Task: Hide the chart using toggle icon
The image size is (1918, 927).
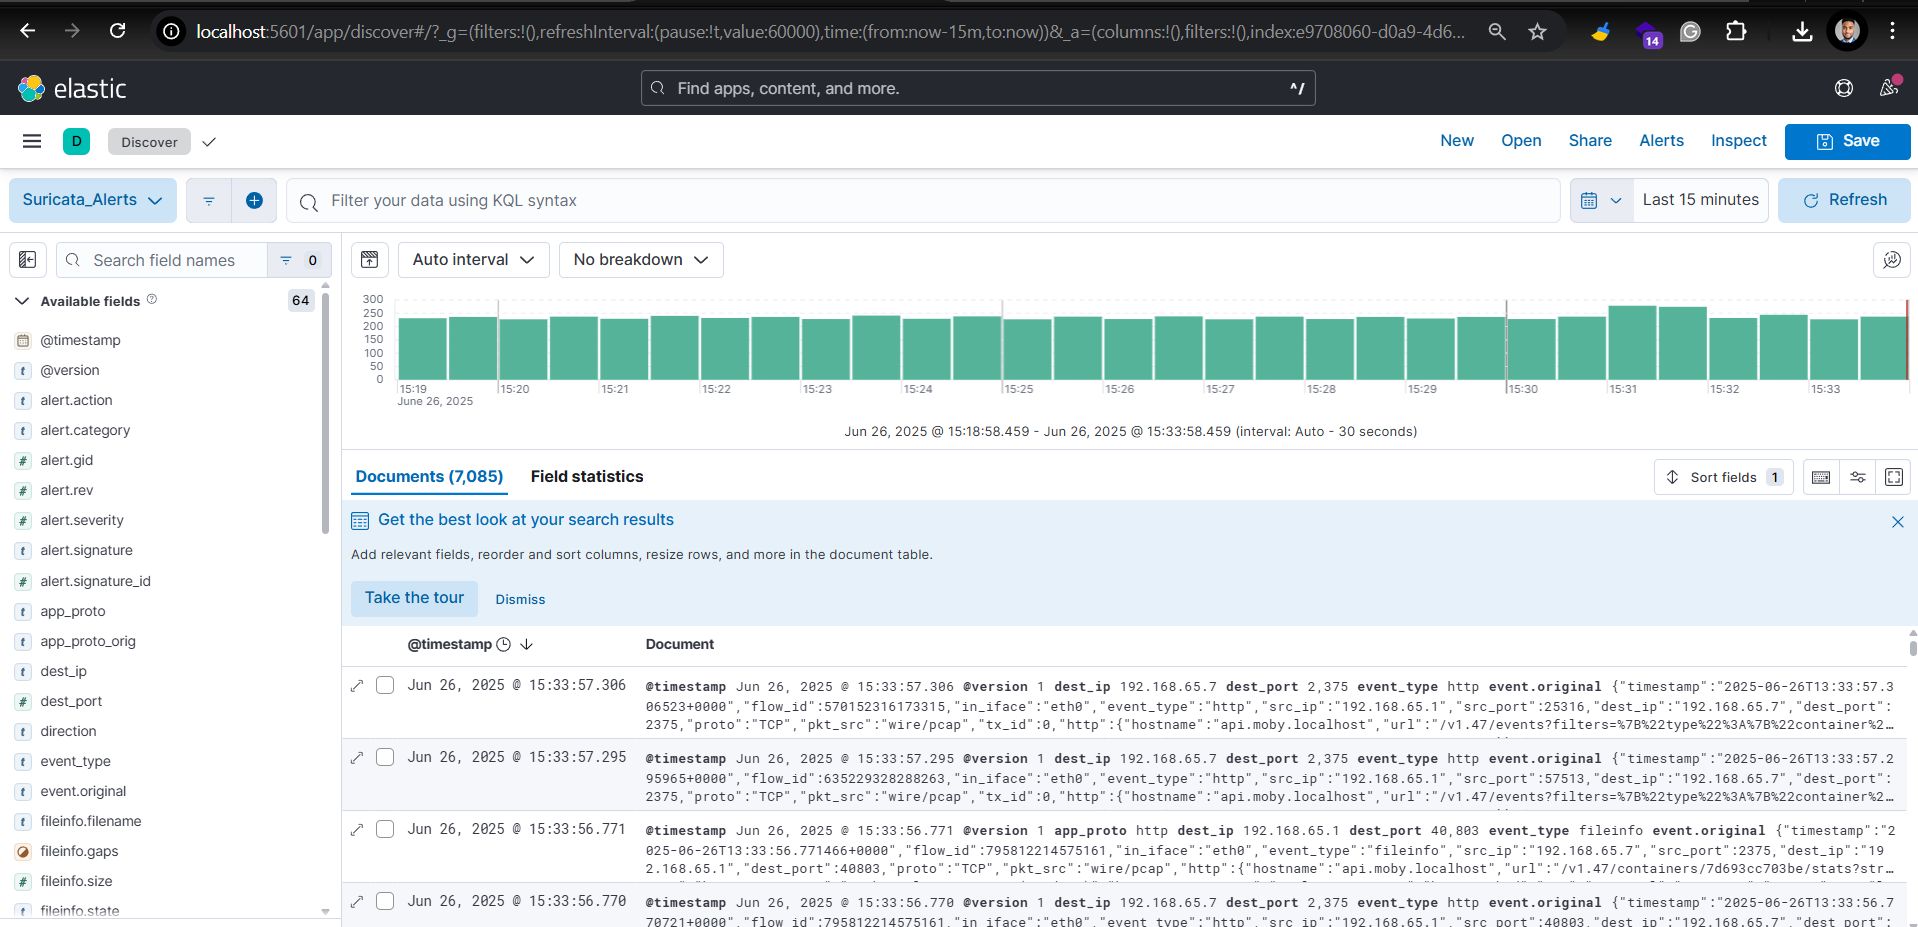Action: (370, 260)
